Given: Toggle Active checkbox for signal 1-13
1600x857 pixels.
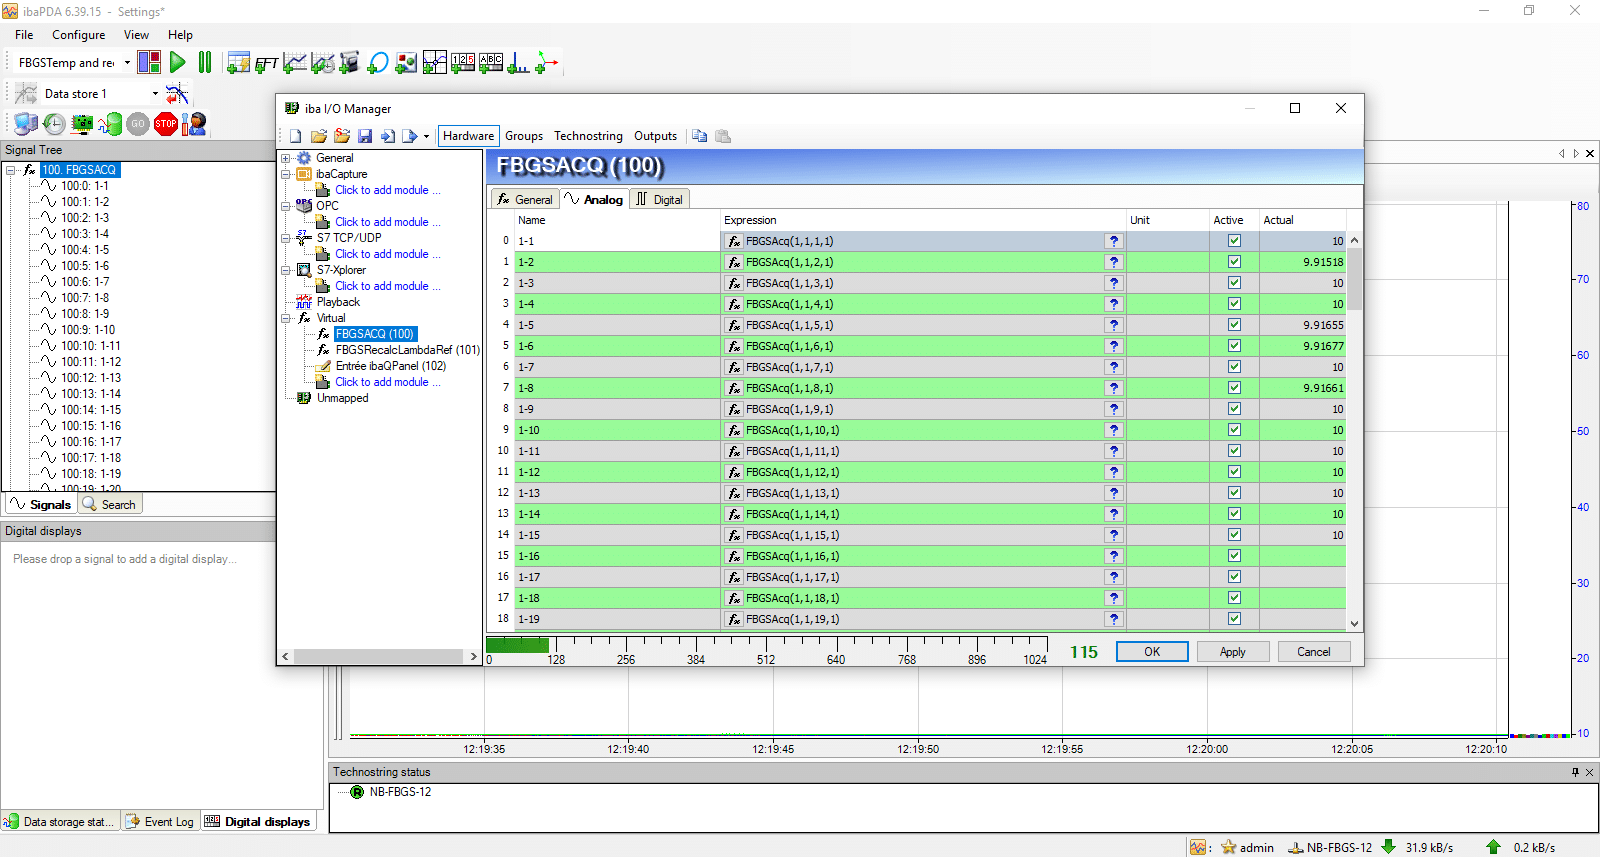Looking at the screenshot, I should pos(1234,493).
